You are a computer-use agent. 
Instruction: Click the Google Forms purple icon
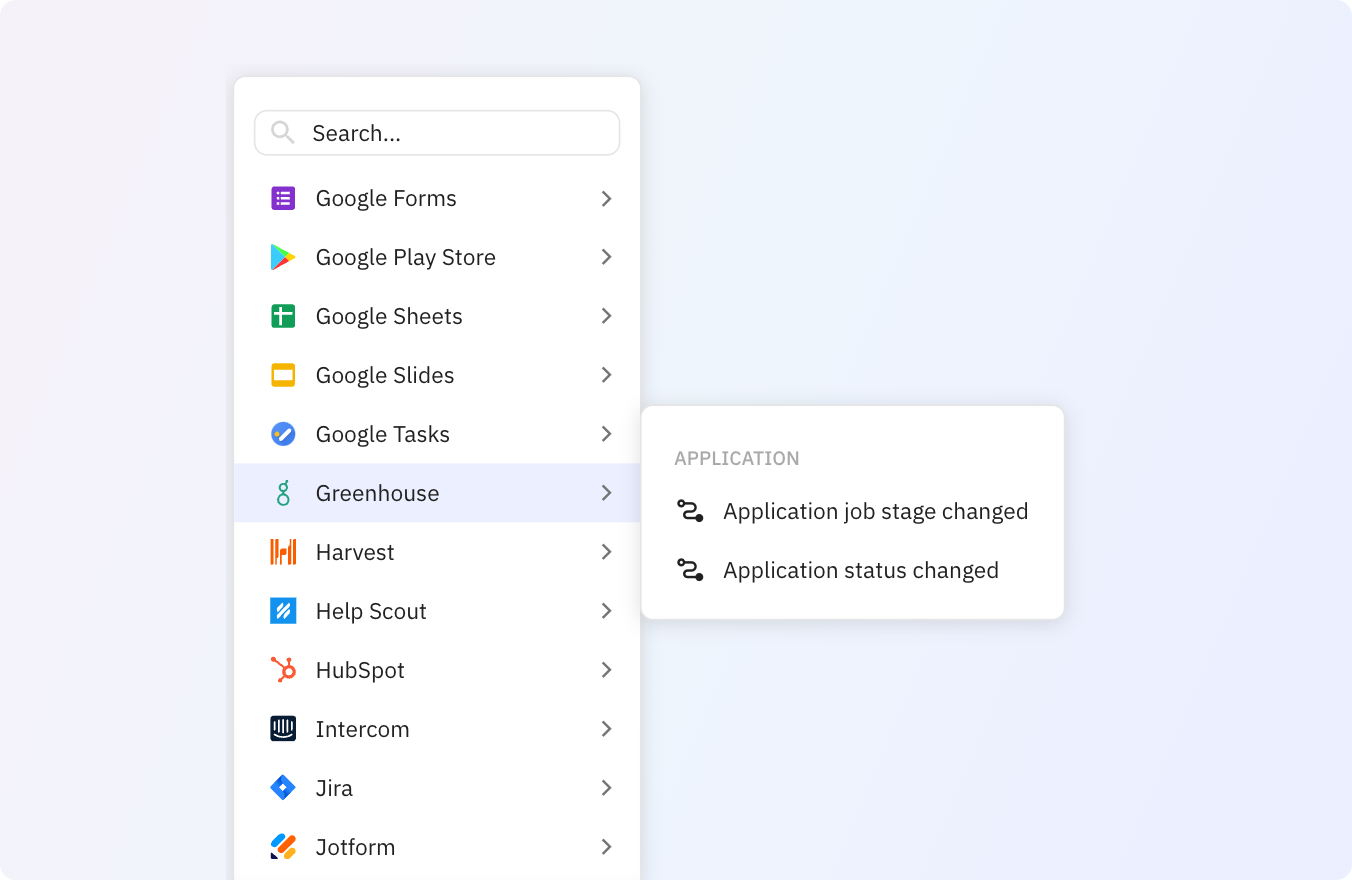(x=283, y=198)
